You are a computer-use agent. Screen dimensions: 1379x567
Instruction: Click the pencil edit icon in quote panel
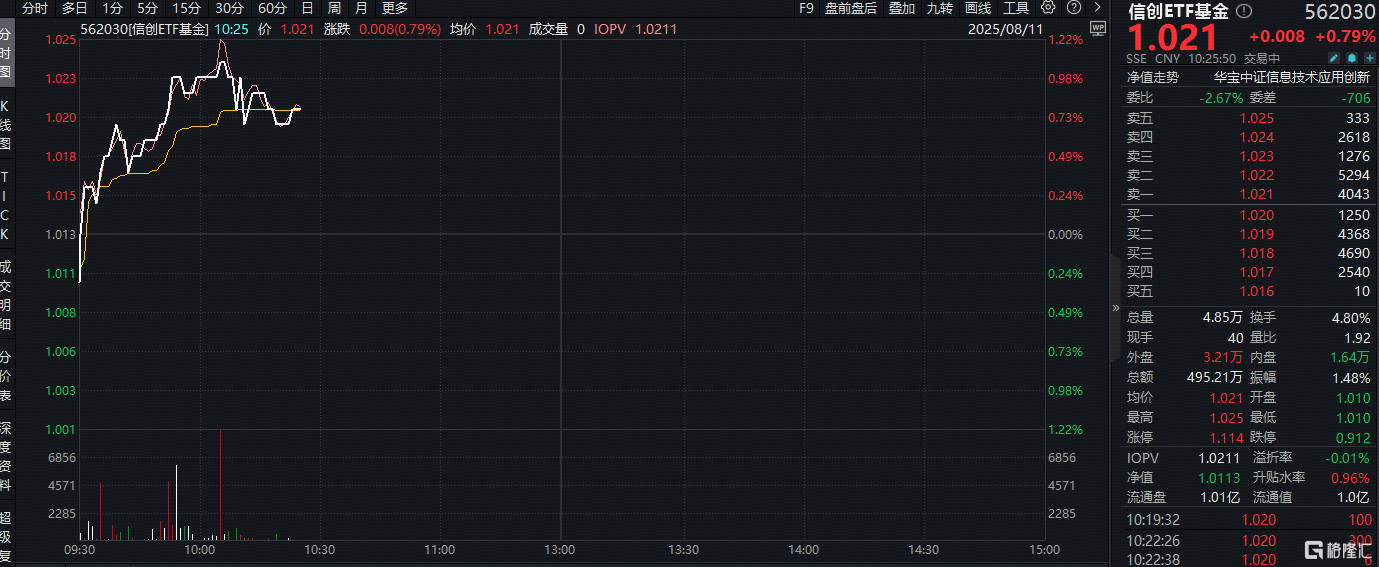coord(1333,58)
